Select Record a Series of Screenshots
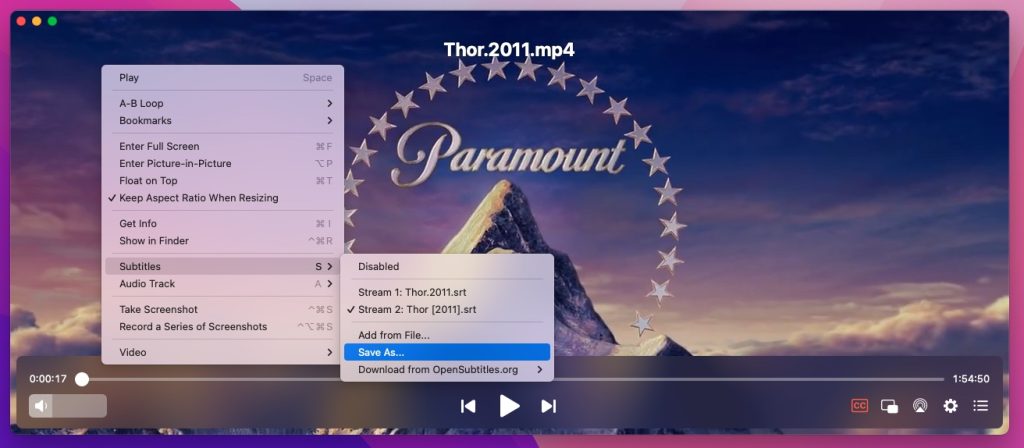Image resolution: width=1024 pixels, height=448 pixels. pos(223,327)
